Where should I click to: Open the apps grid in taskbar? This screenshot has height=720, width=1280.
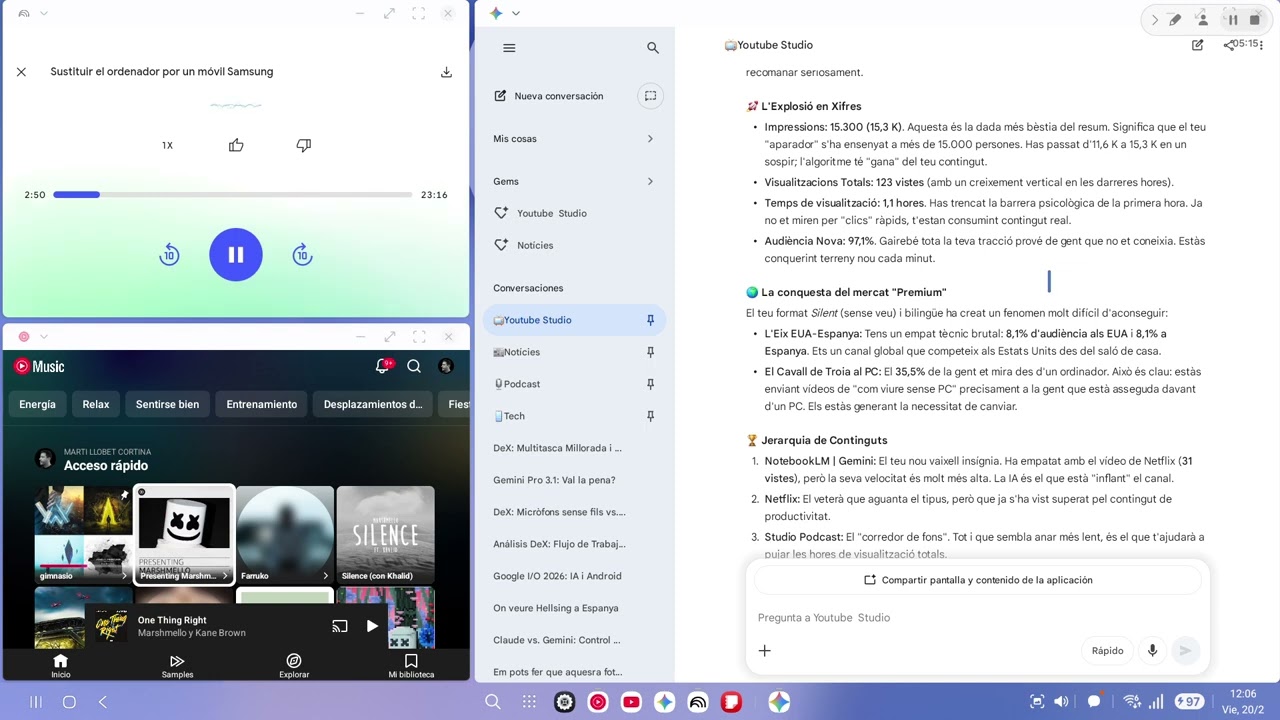click(x=529, y=702)
